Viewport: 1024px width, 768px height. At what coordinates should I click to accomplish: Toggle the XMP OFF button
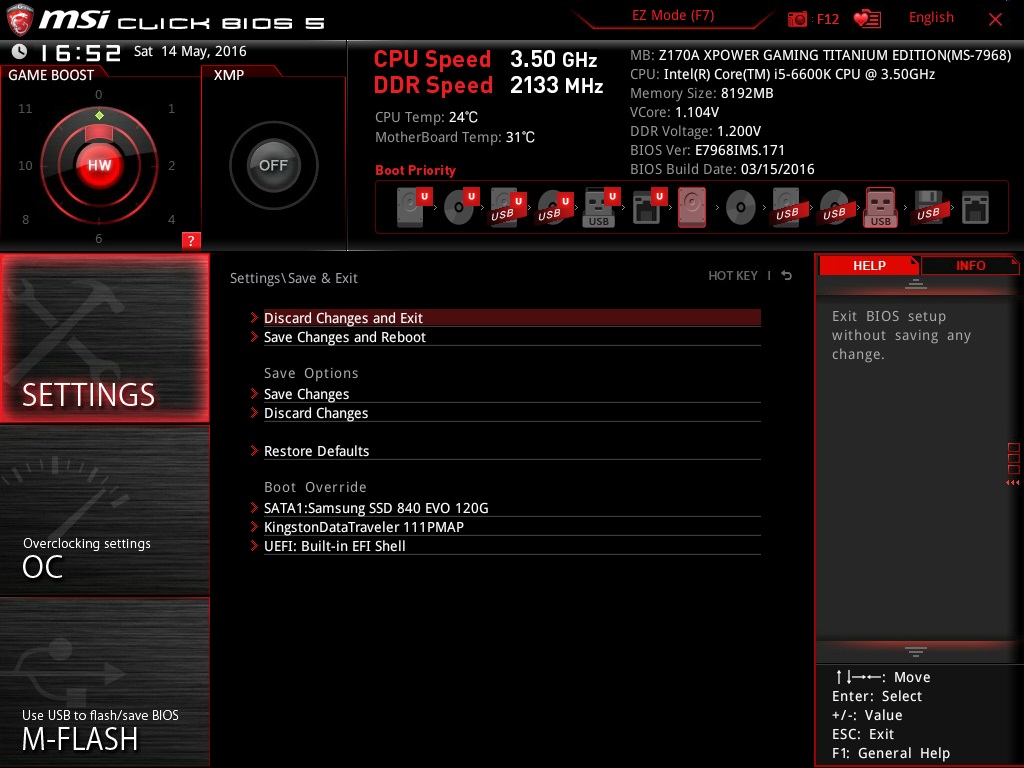273,166
